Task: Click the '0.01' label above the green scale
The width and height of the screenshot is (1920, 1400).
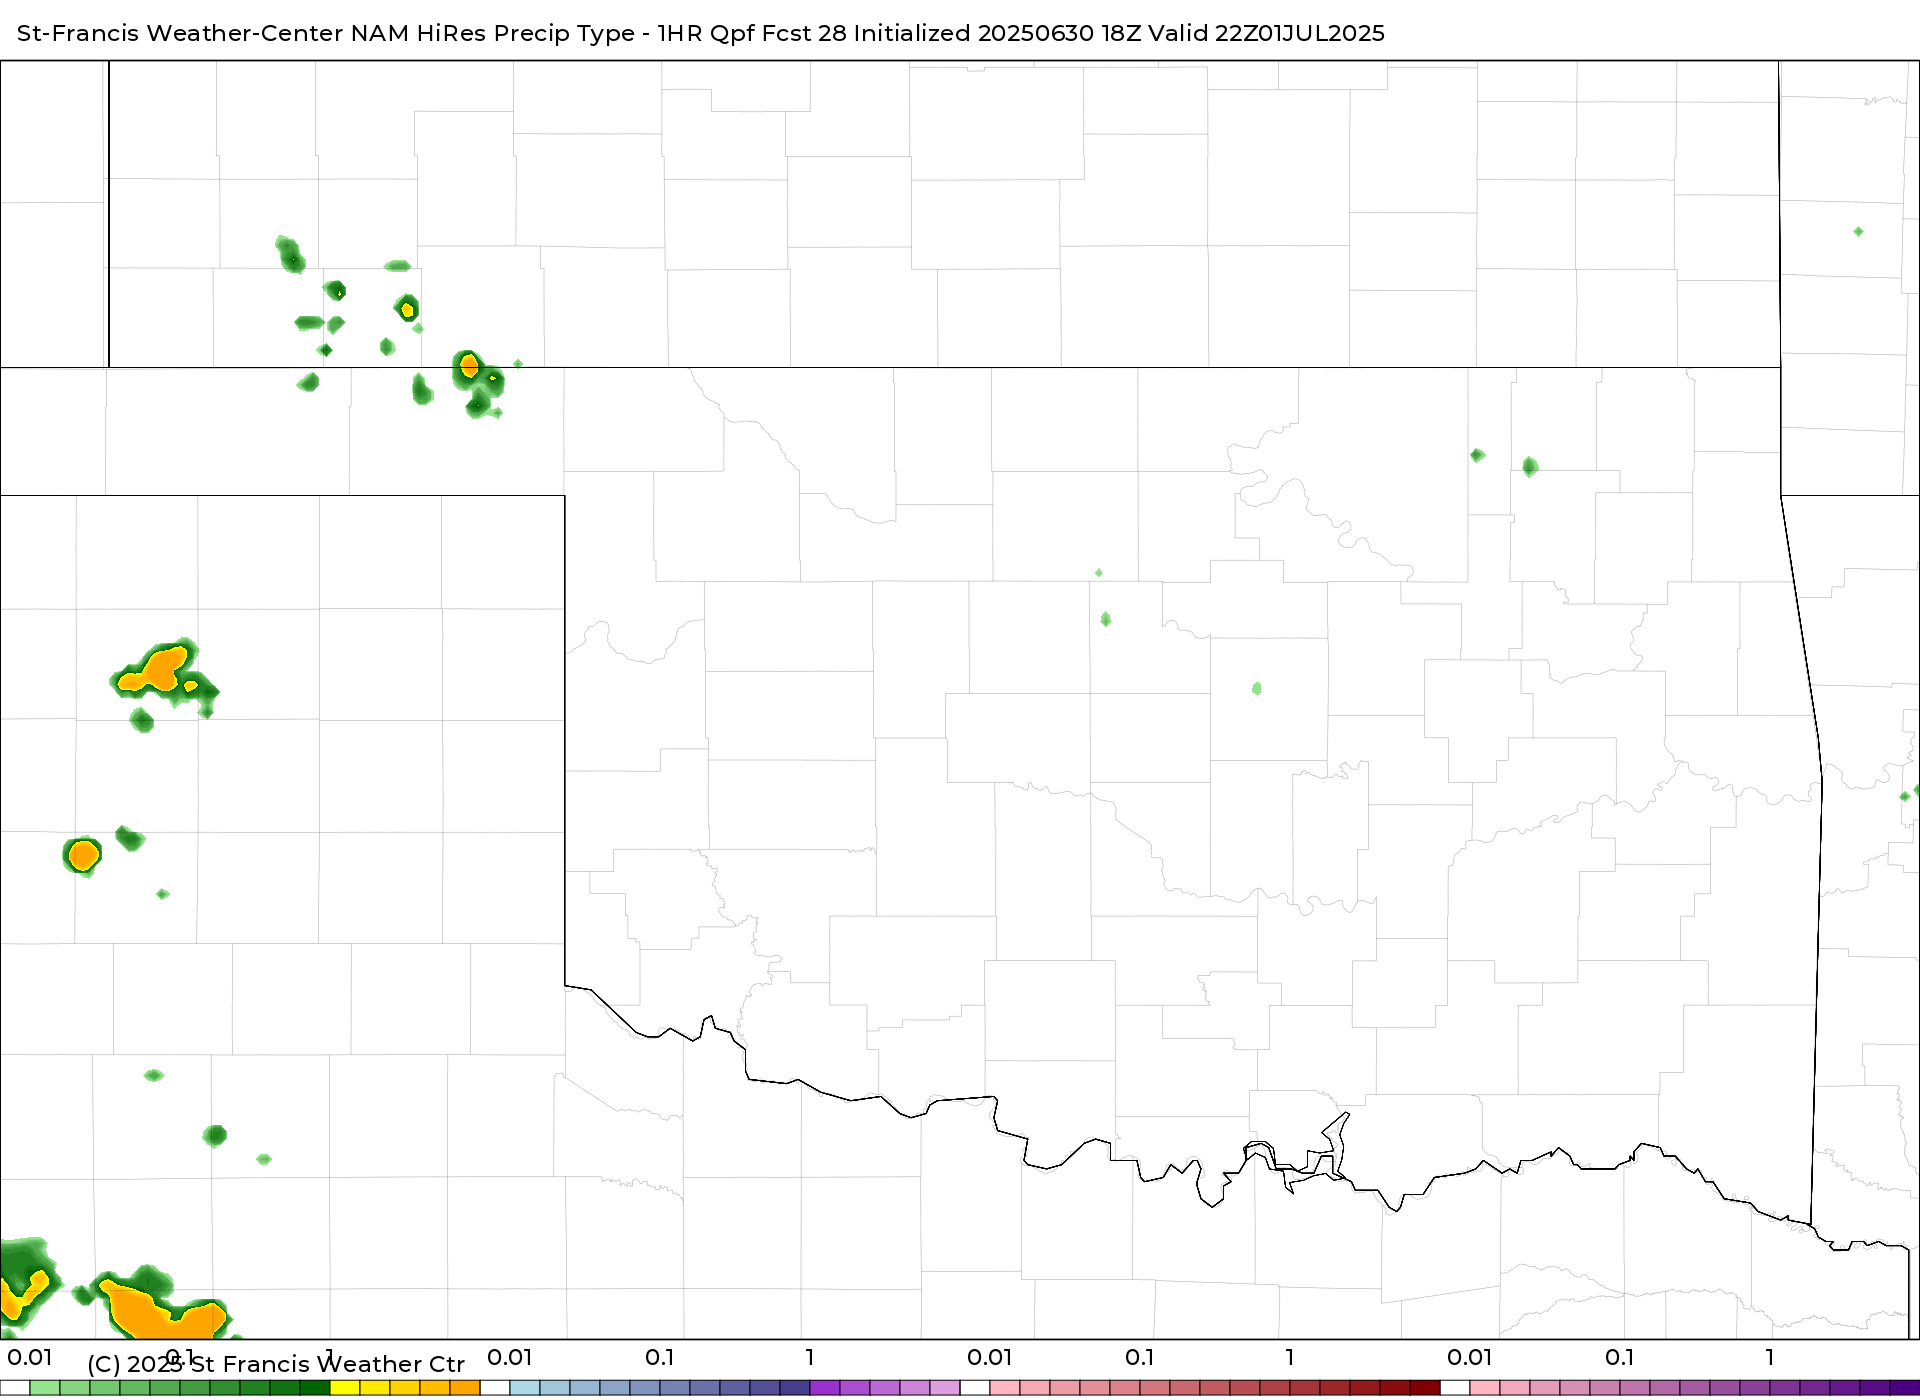Action: point(30,1358)
